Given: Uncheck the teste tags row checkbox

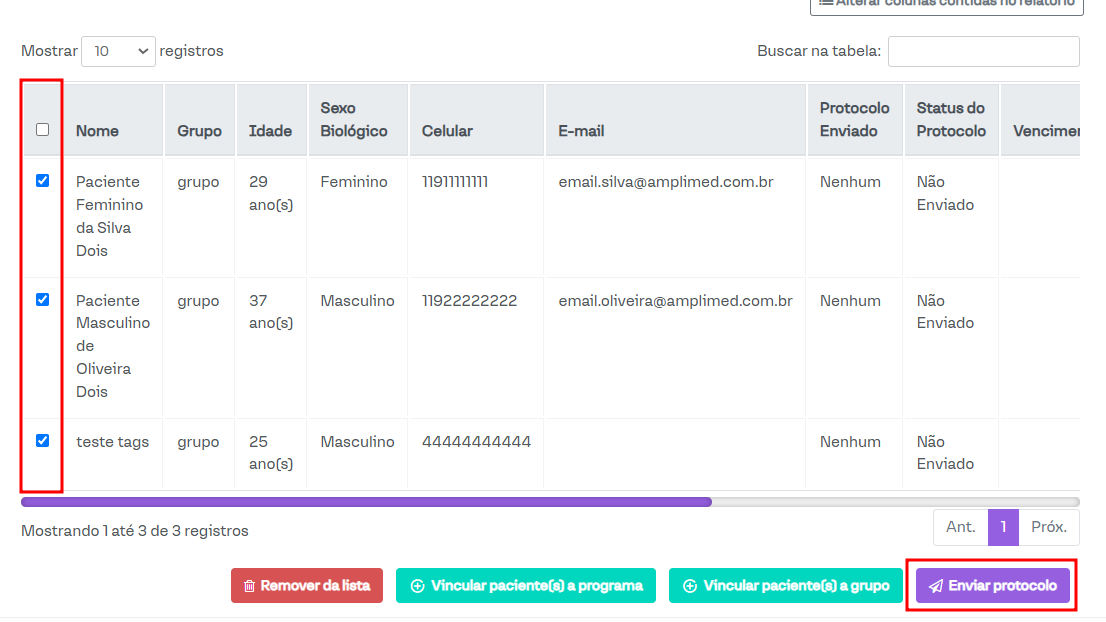Looking at the screenshot, I should coord(42,440).
